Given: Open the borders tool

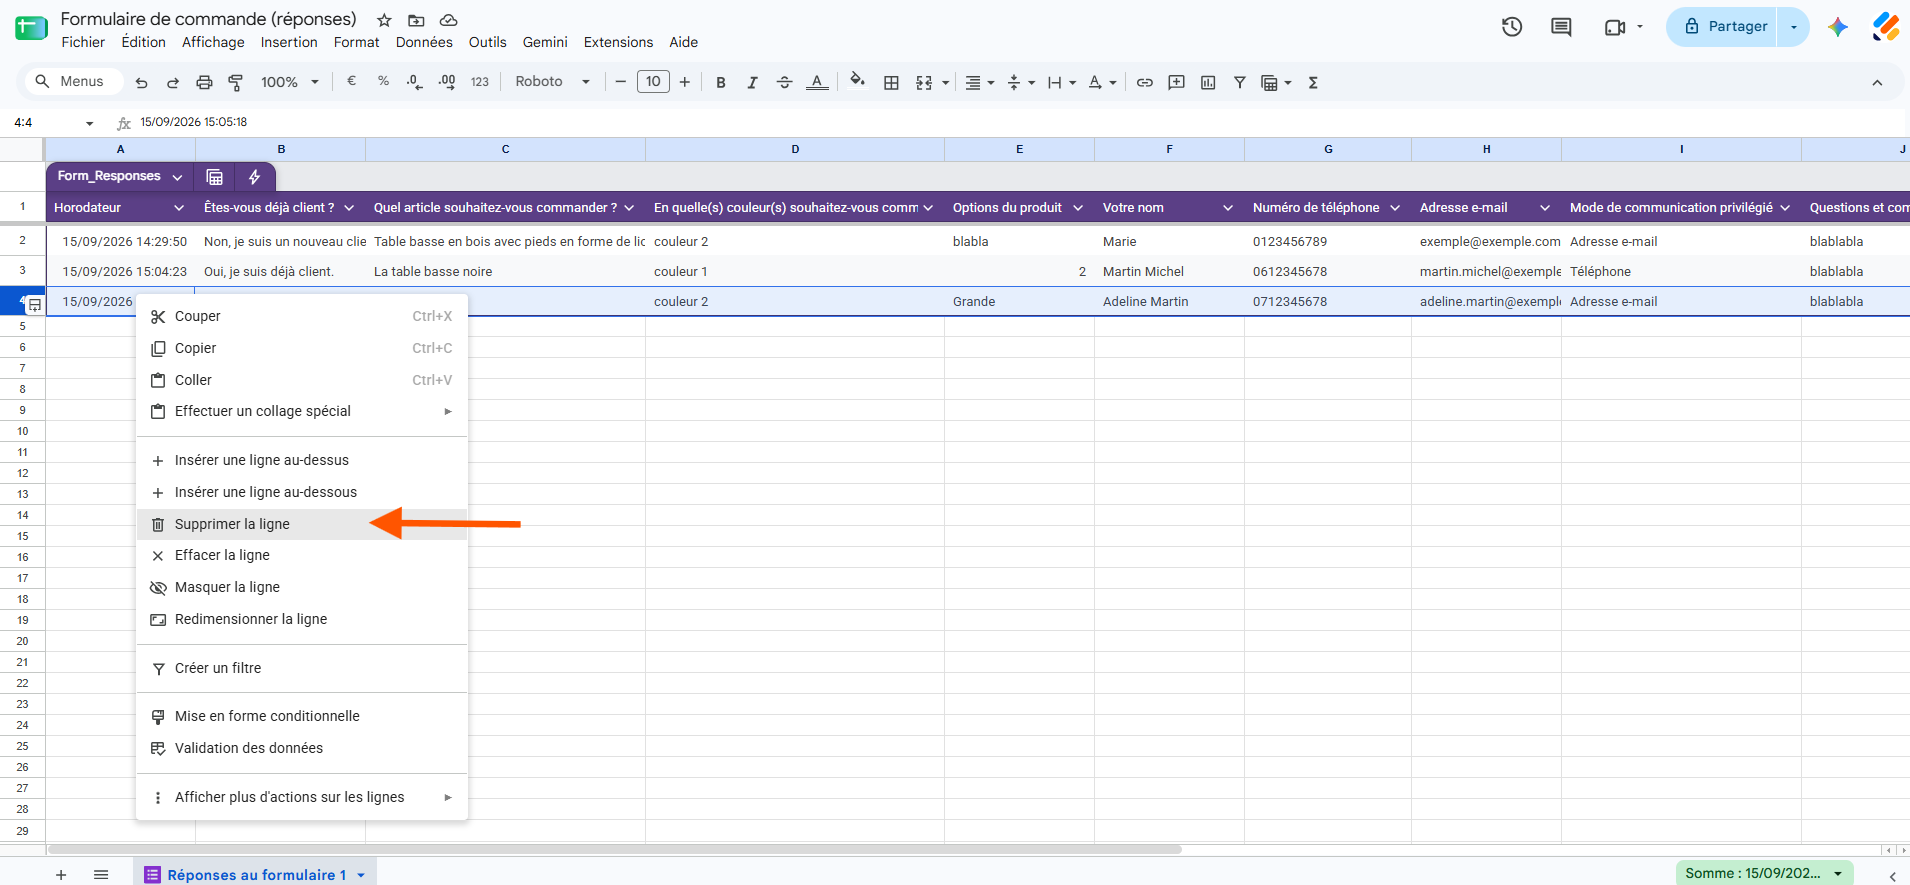Looking at the screenshot, I should pyautogui.click(x=891, y=82).
